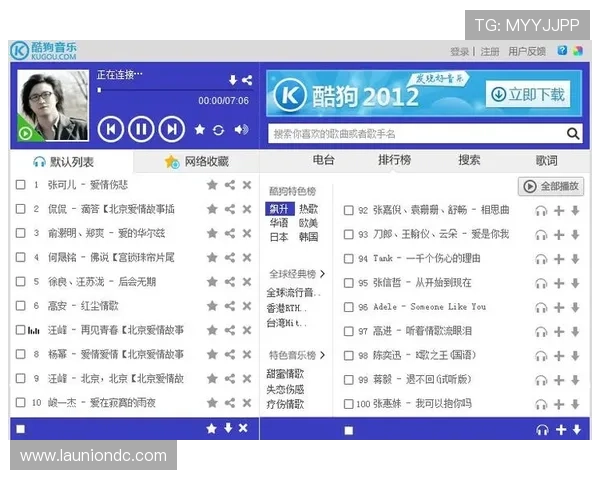The image size is (600, 480).
Task: Select checkbox for song 9 汪峰 - 北京，北京
Action: (x=21, y=378)
